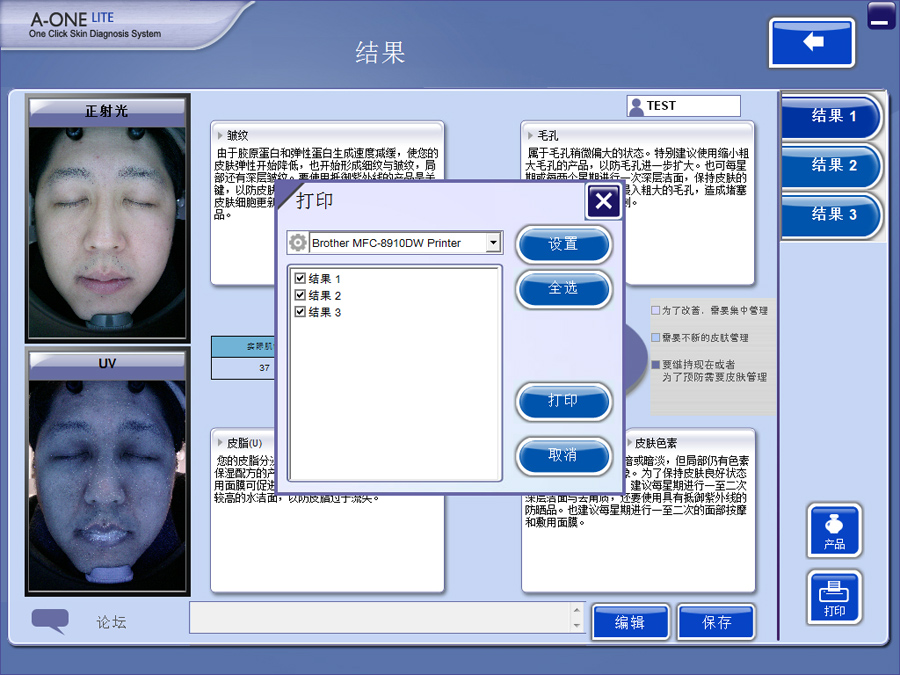Image resolution: width=900 pixels, height=675 pixels.
Task: Toggle the 结果 3 checkbox
Action: tap(300, 312)
